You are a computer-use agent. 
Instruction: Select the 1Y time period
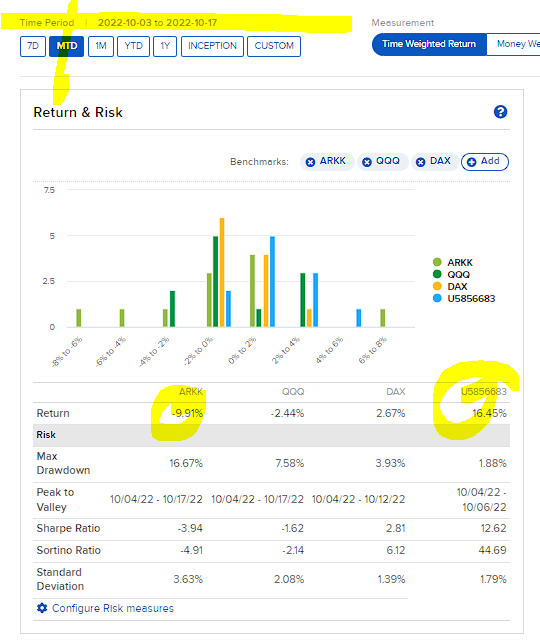click(x=165, y=46)
